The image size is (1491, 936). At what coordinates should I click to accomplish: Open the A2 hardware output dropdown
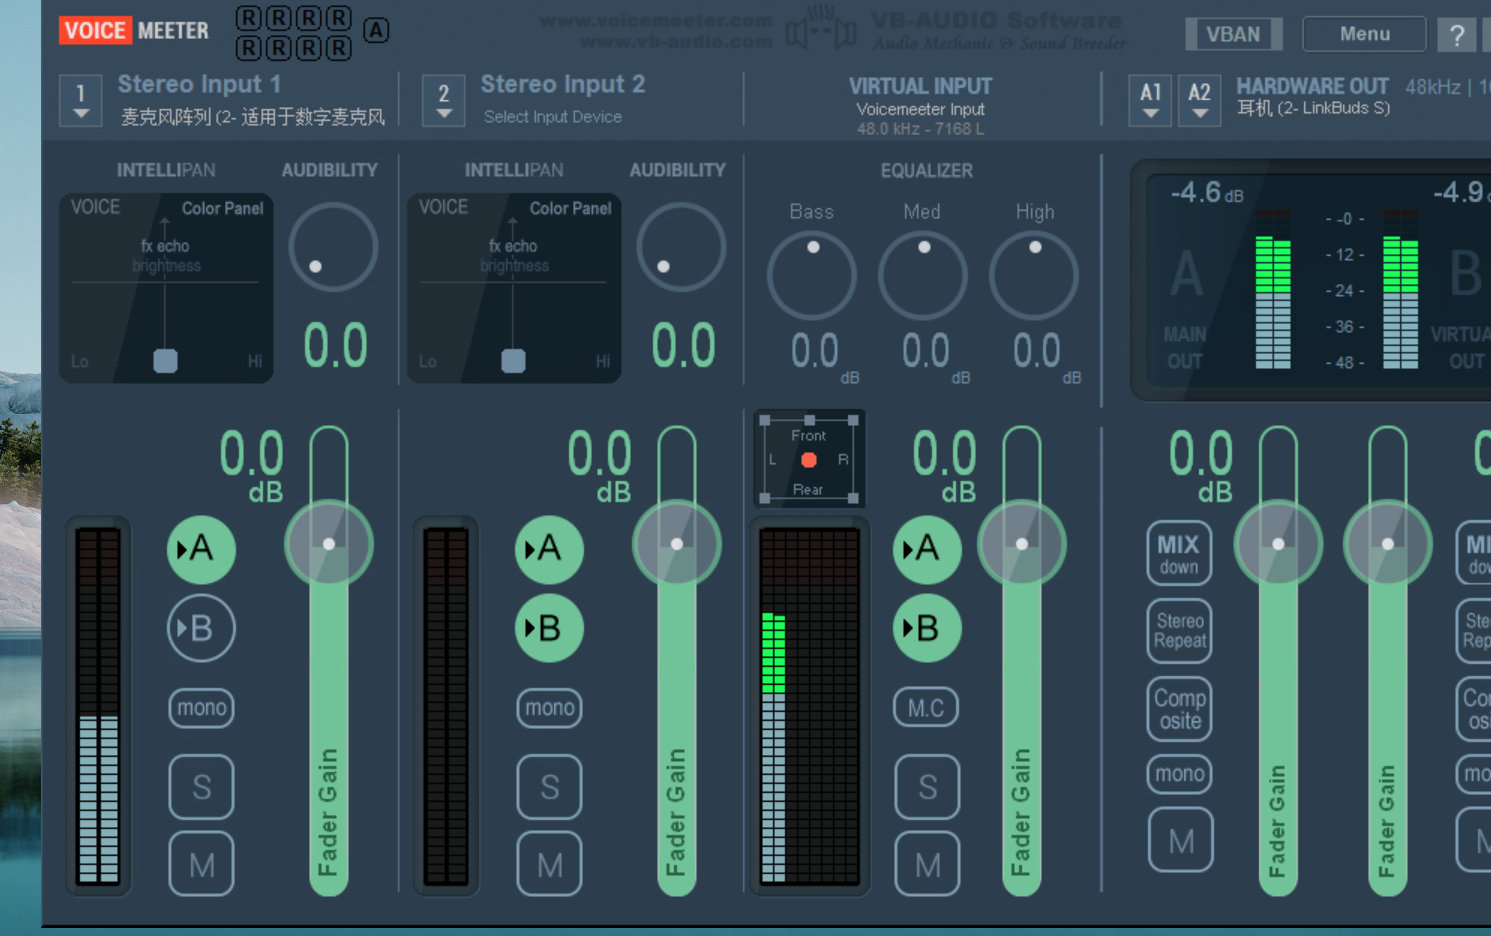click(x=1199, y=101)
